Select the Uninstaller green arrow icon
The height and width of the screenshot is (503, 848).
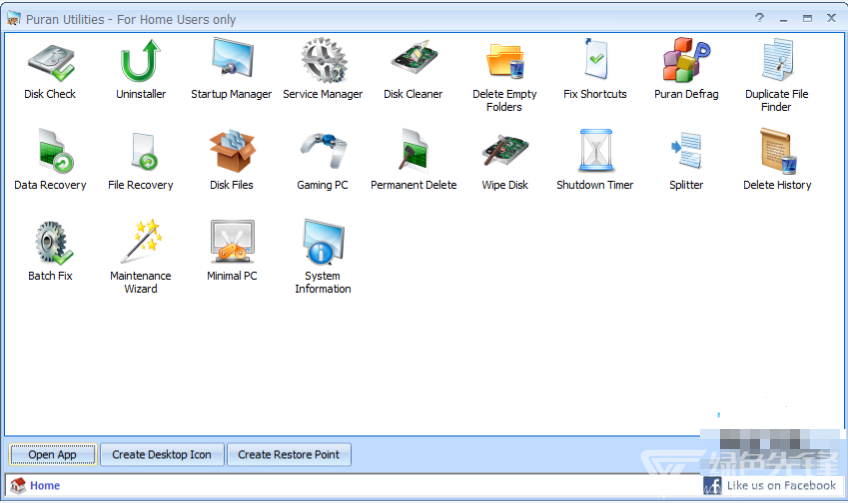pos(141,61)
